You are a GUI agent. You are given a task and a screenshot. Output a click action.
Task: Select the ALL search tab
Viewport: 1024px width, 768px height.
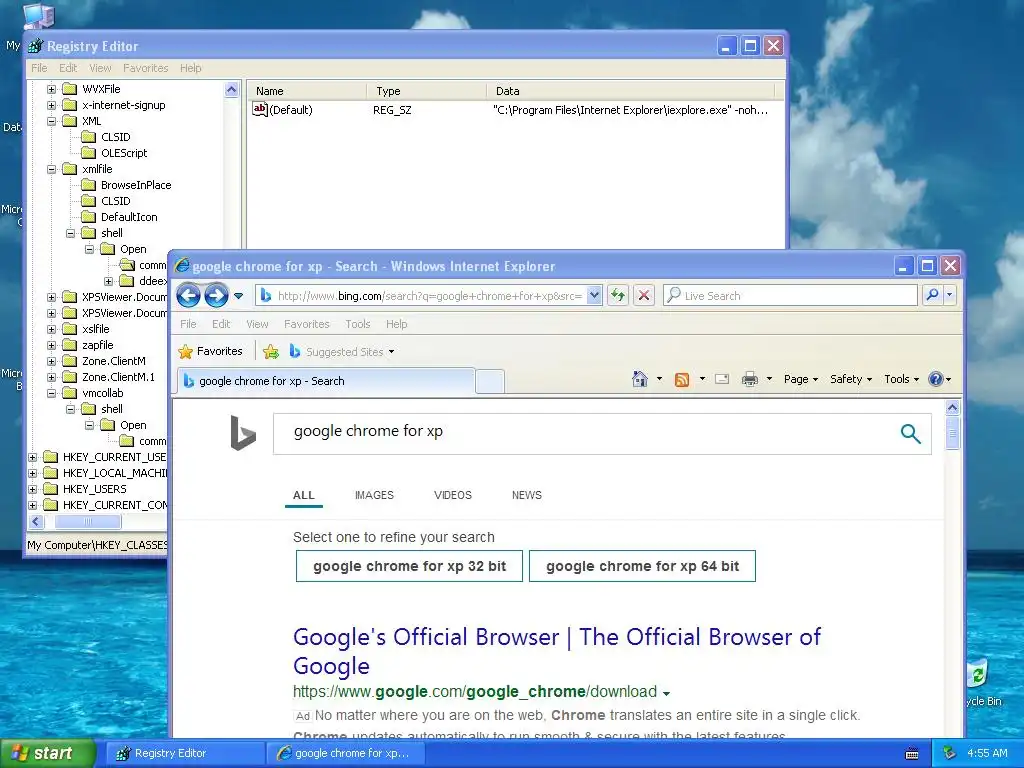(304, 495)
